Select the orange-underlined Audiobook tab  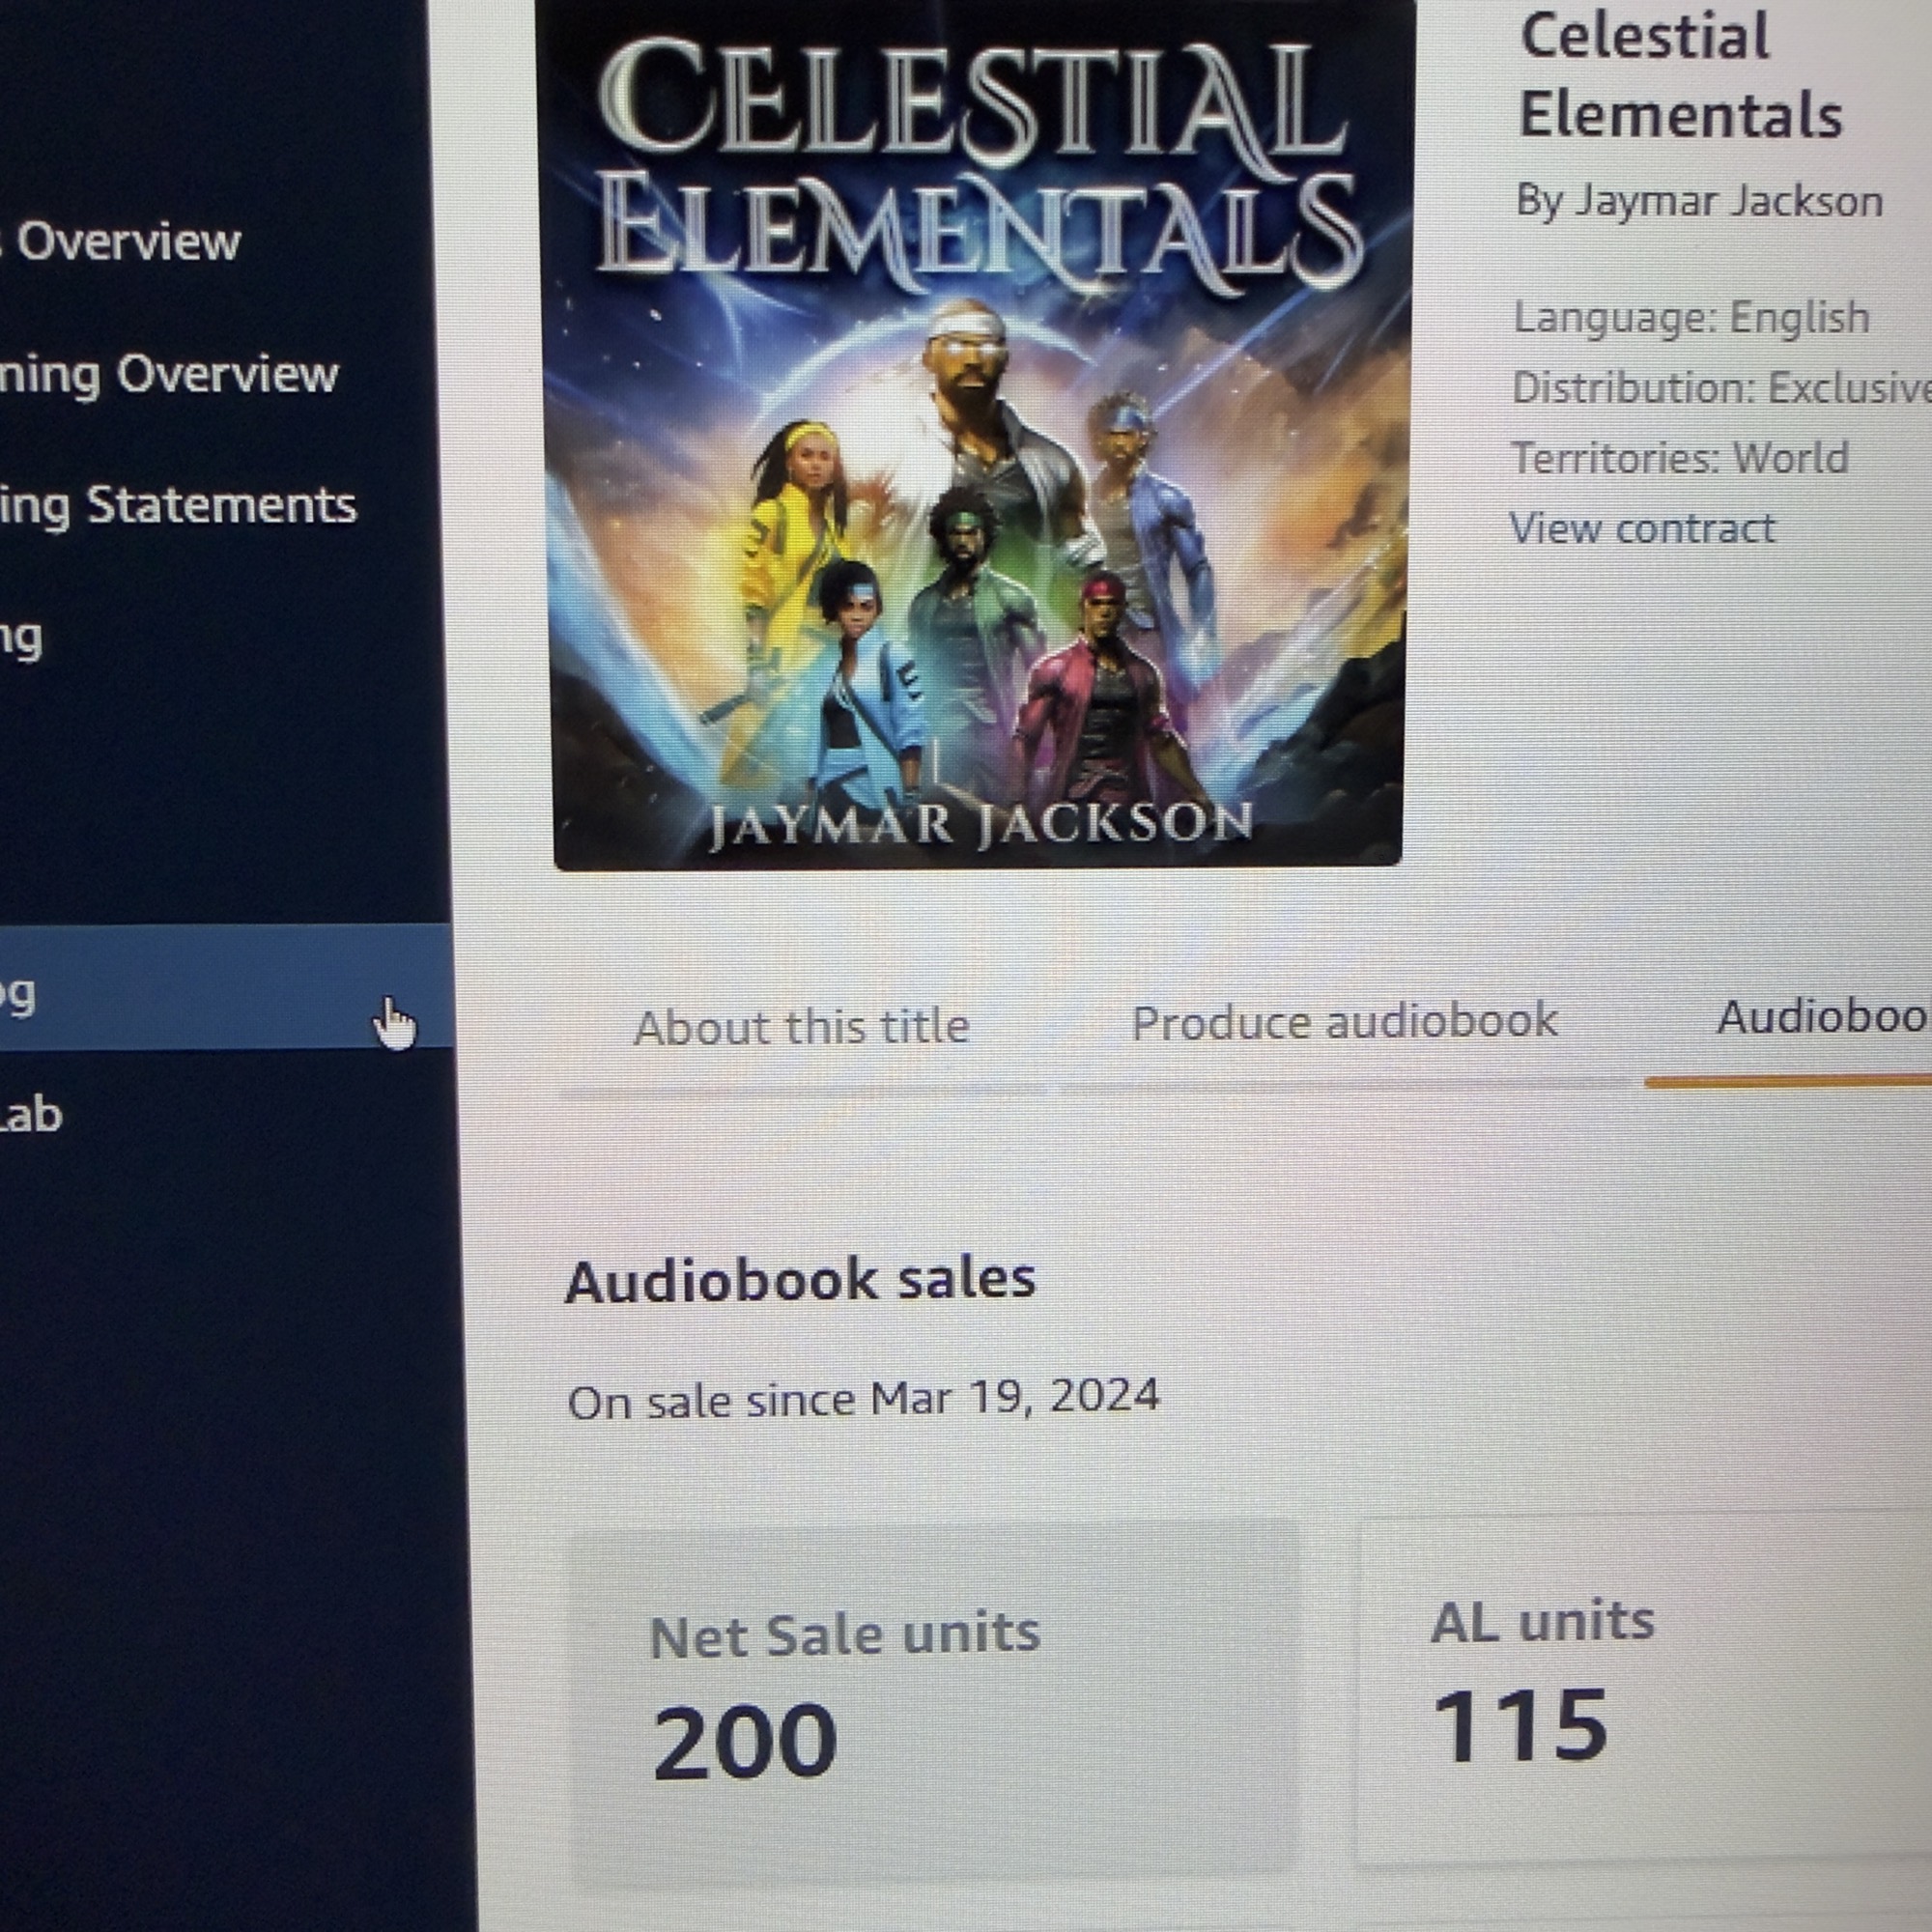(x=1820, y=1018)
